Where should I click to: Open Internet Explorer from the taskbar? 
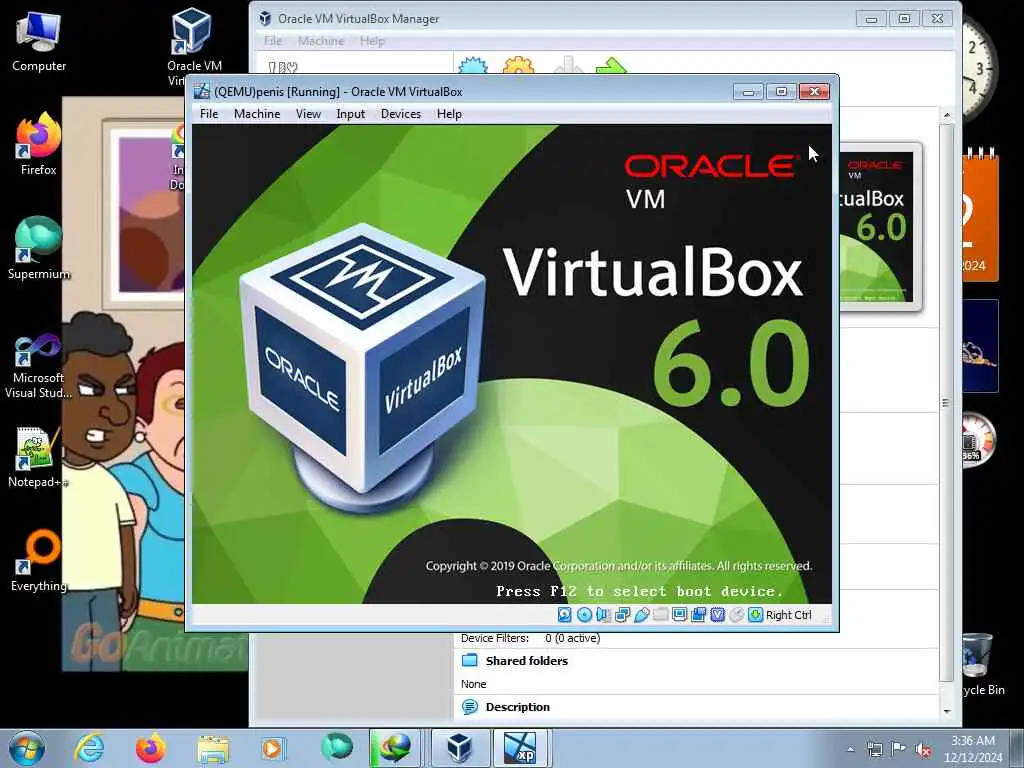(89, 748)
